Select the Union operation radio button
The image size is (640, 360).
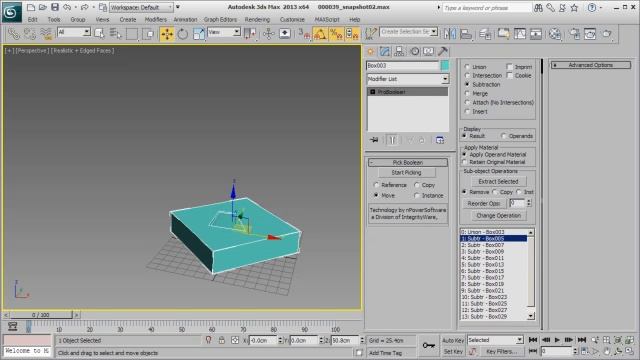(x=467, y=67)
